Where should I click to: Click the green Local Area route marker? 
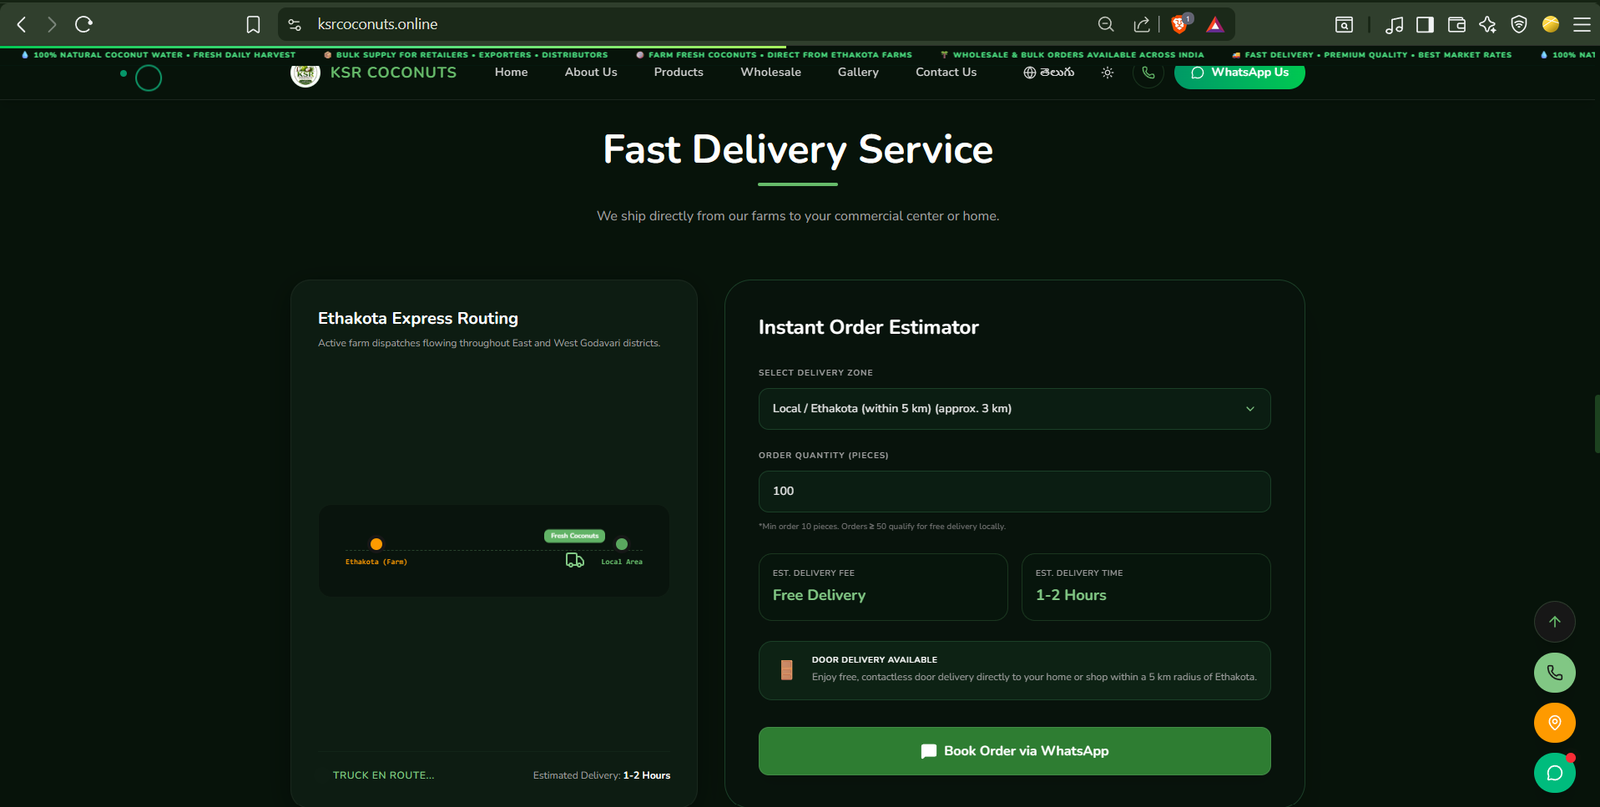[622, 544]
